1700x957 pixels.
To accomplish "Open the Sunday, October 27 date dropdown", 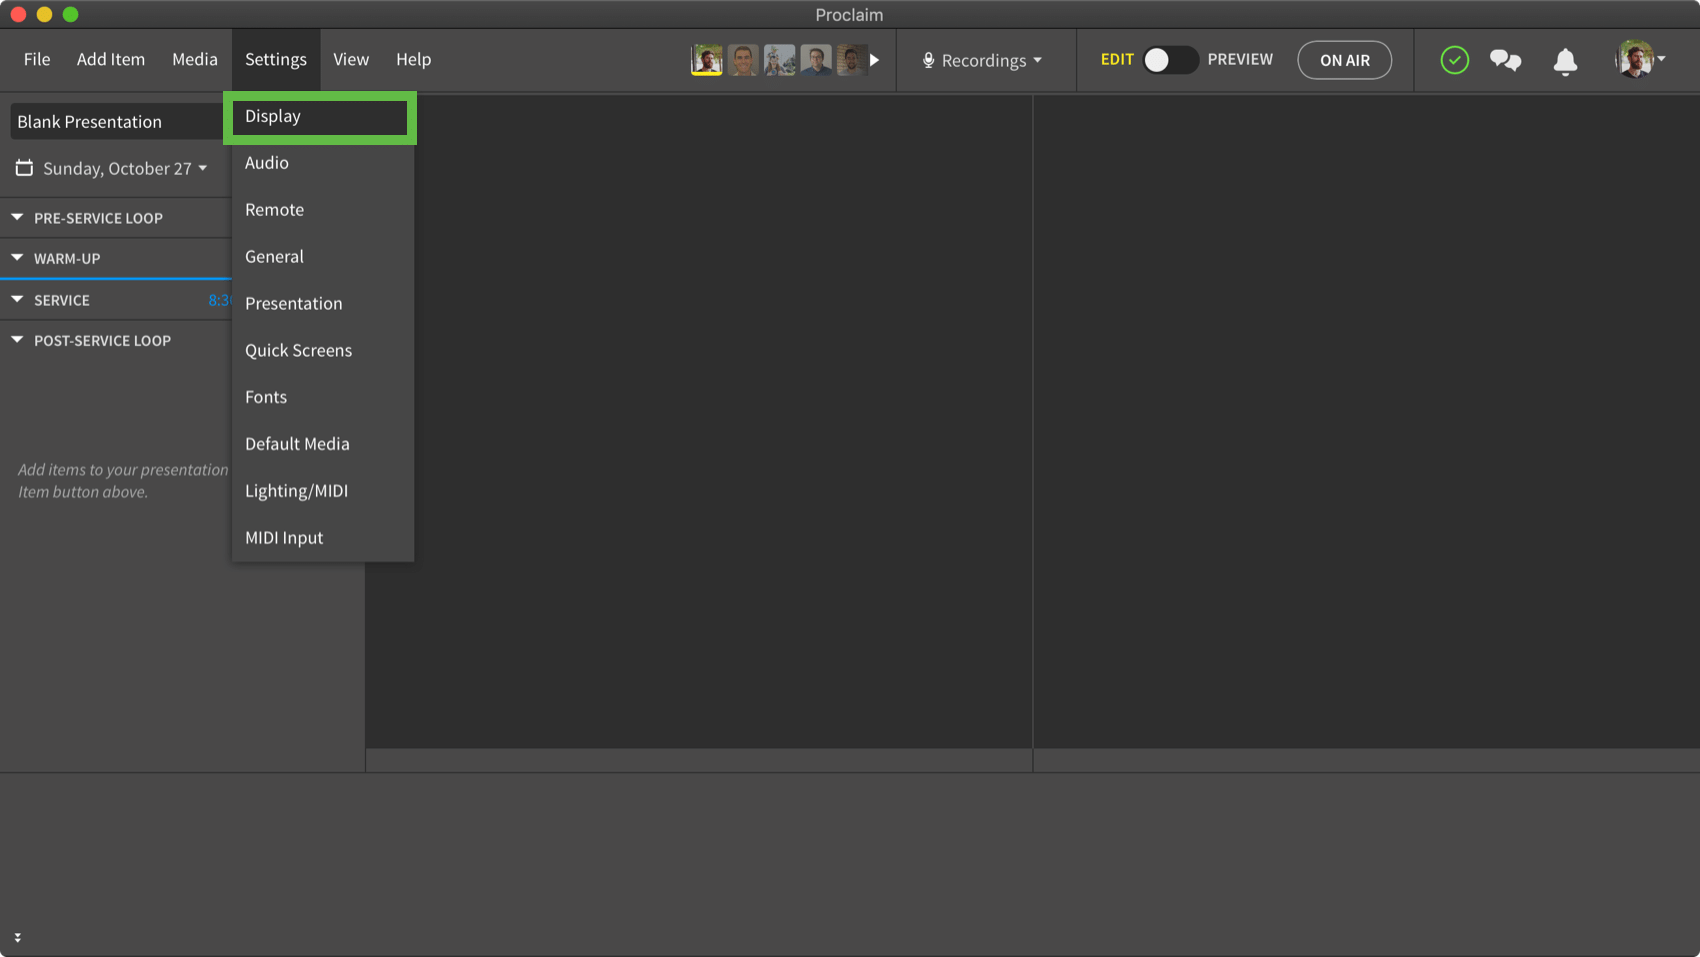I will coord(125,168).
